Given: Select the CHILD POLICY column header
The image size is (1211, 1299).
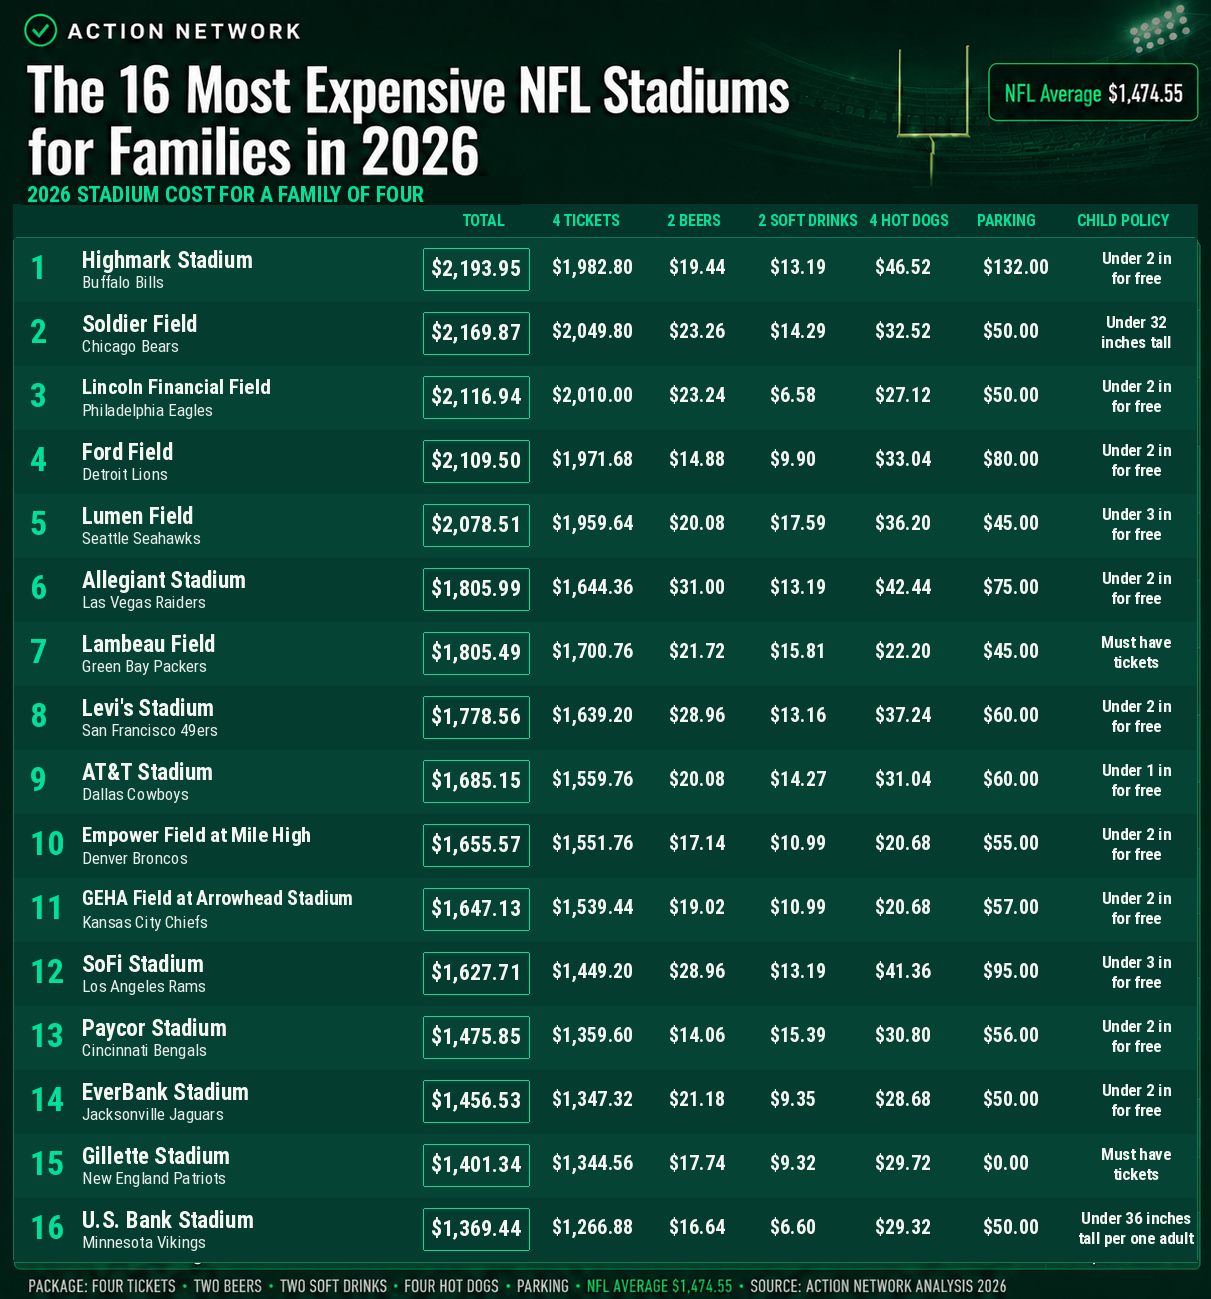Looking at the screenshot, I should point(1123,220).
